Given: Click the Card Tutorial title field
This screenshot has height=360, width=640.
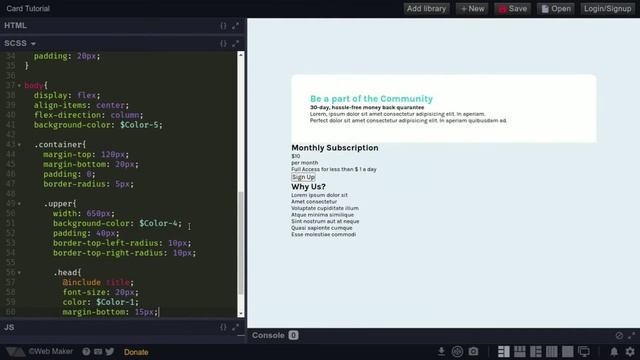Looking at the screenshot, I should pyautogui.click(x=28, y=9).
